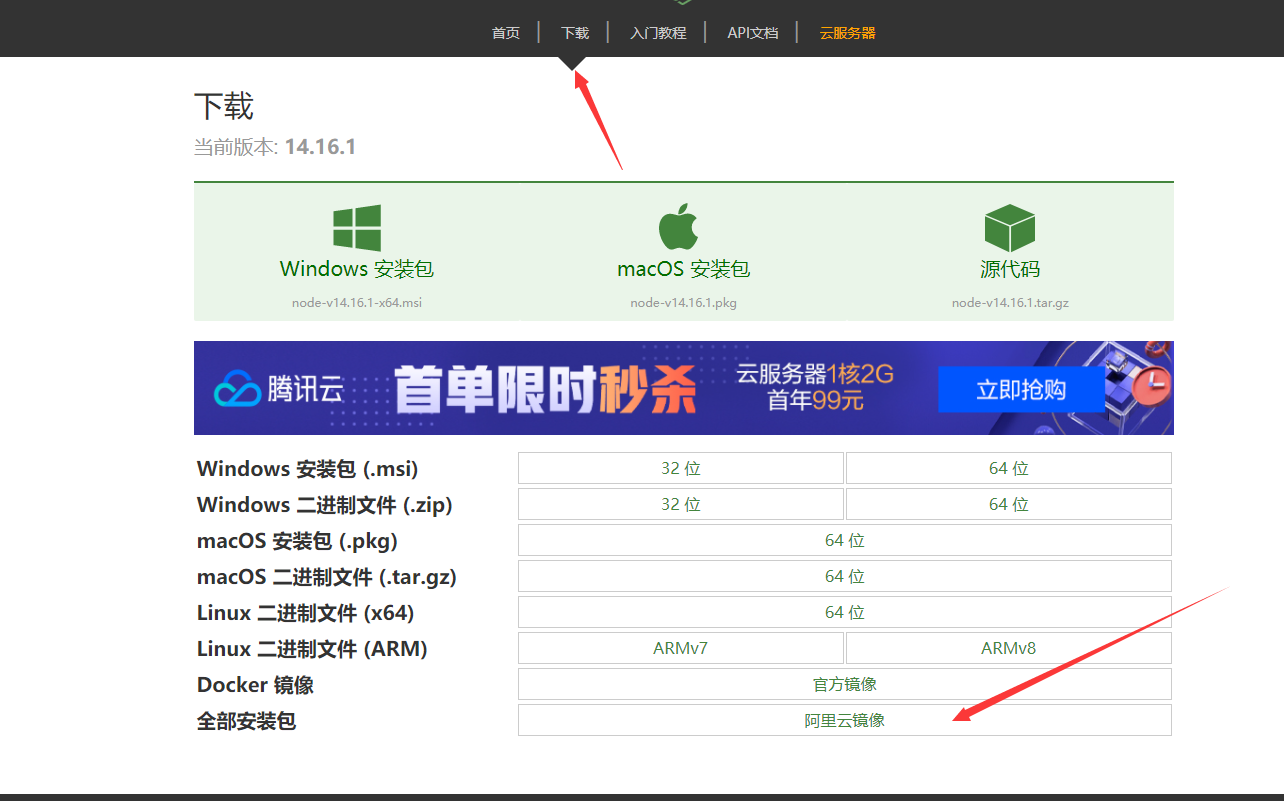Open the 官方镜像 Docker link
The height and width of the screenshot is (801, 1284).
click(x=845, y=684)
